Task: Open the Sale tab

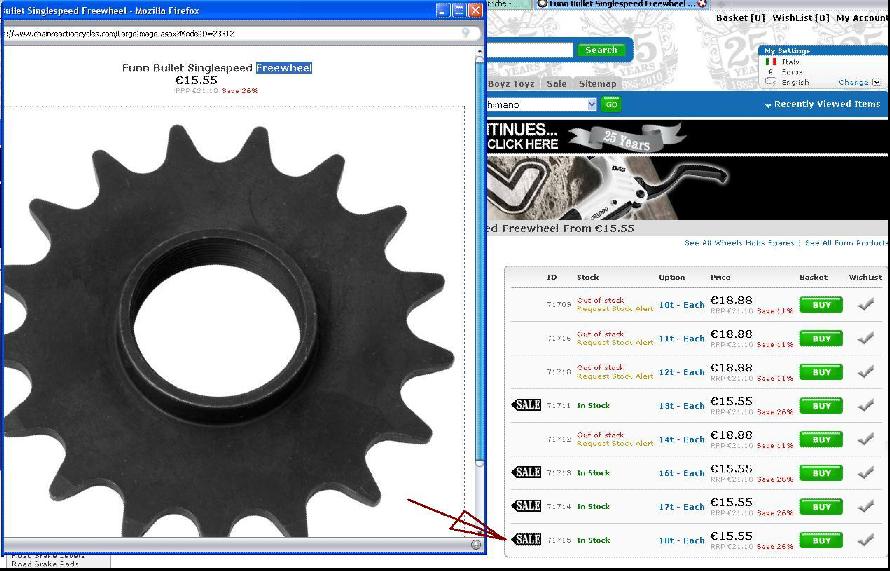Action: tap(556, 83)
